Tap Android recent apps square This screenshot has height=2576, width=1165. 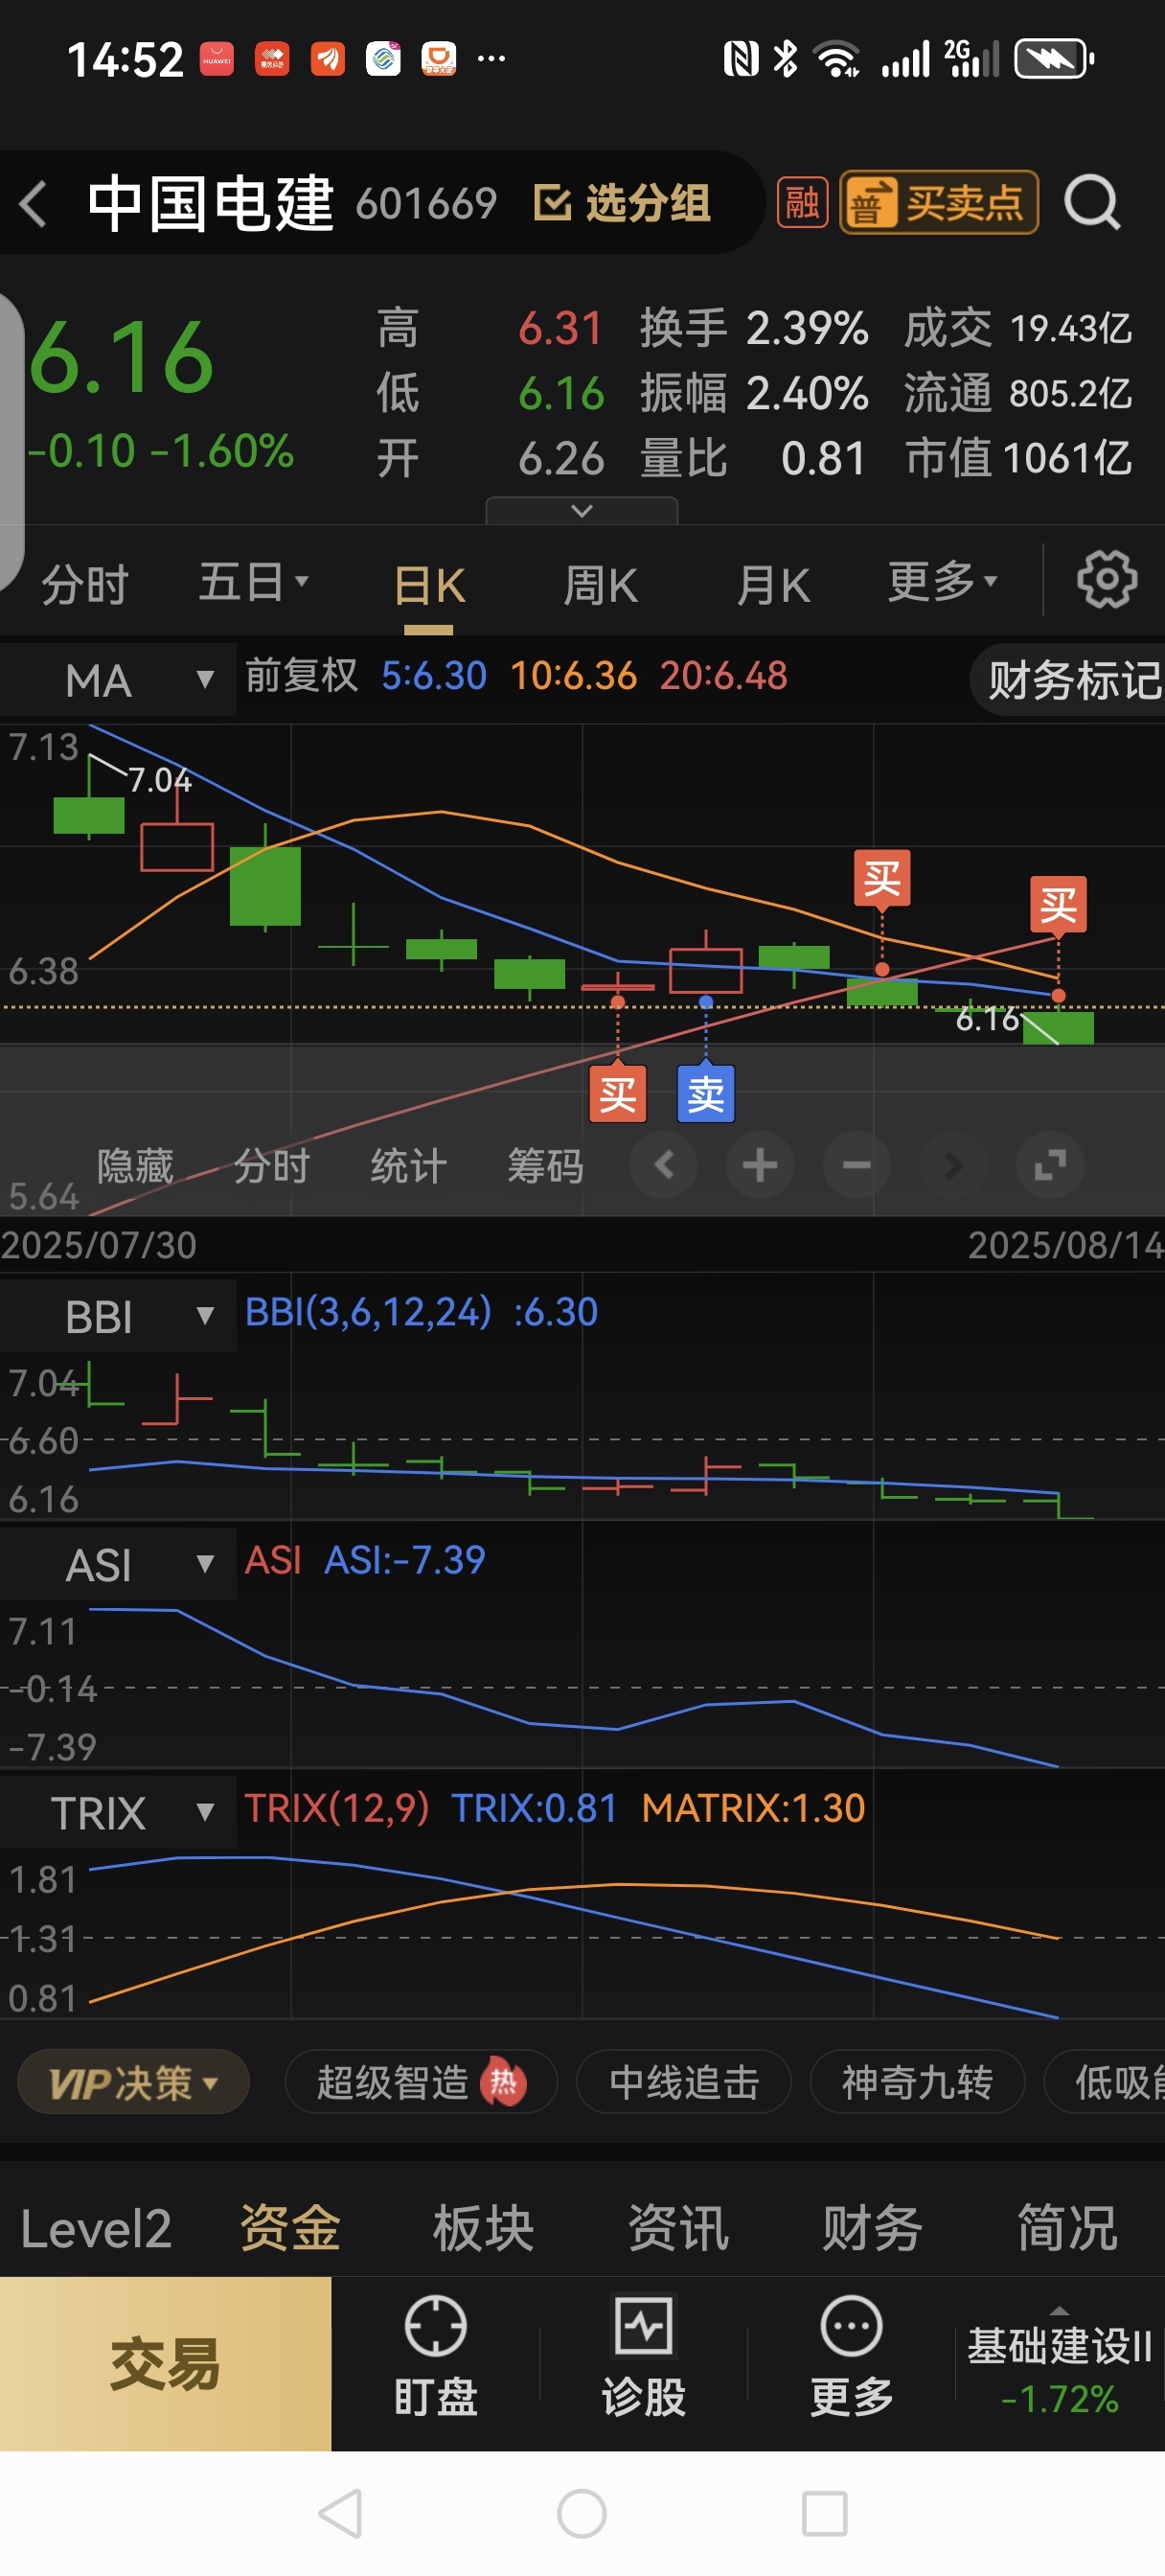(x=825, y=2513)
